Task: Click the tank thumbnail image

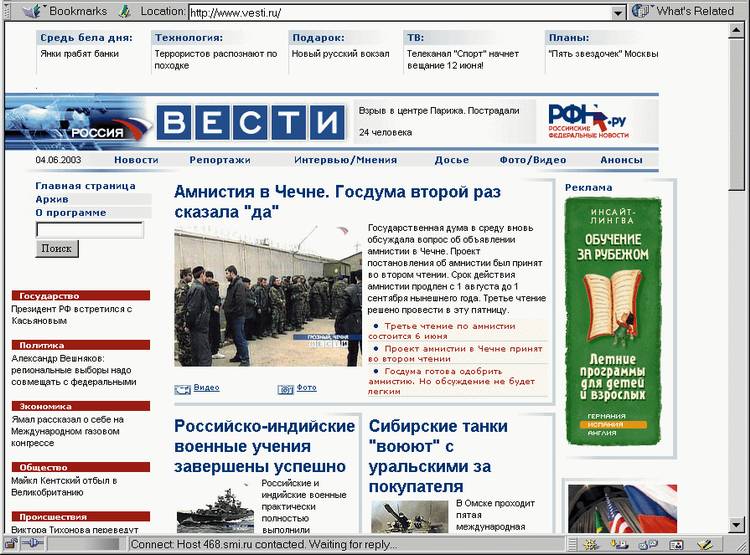Action: pos(409,517)
